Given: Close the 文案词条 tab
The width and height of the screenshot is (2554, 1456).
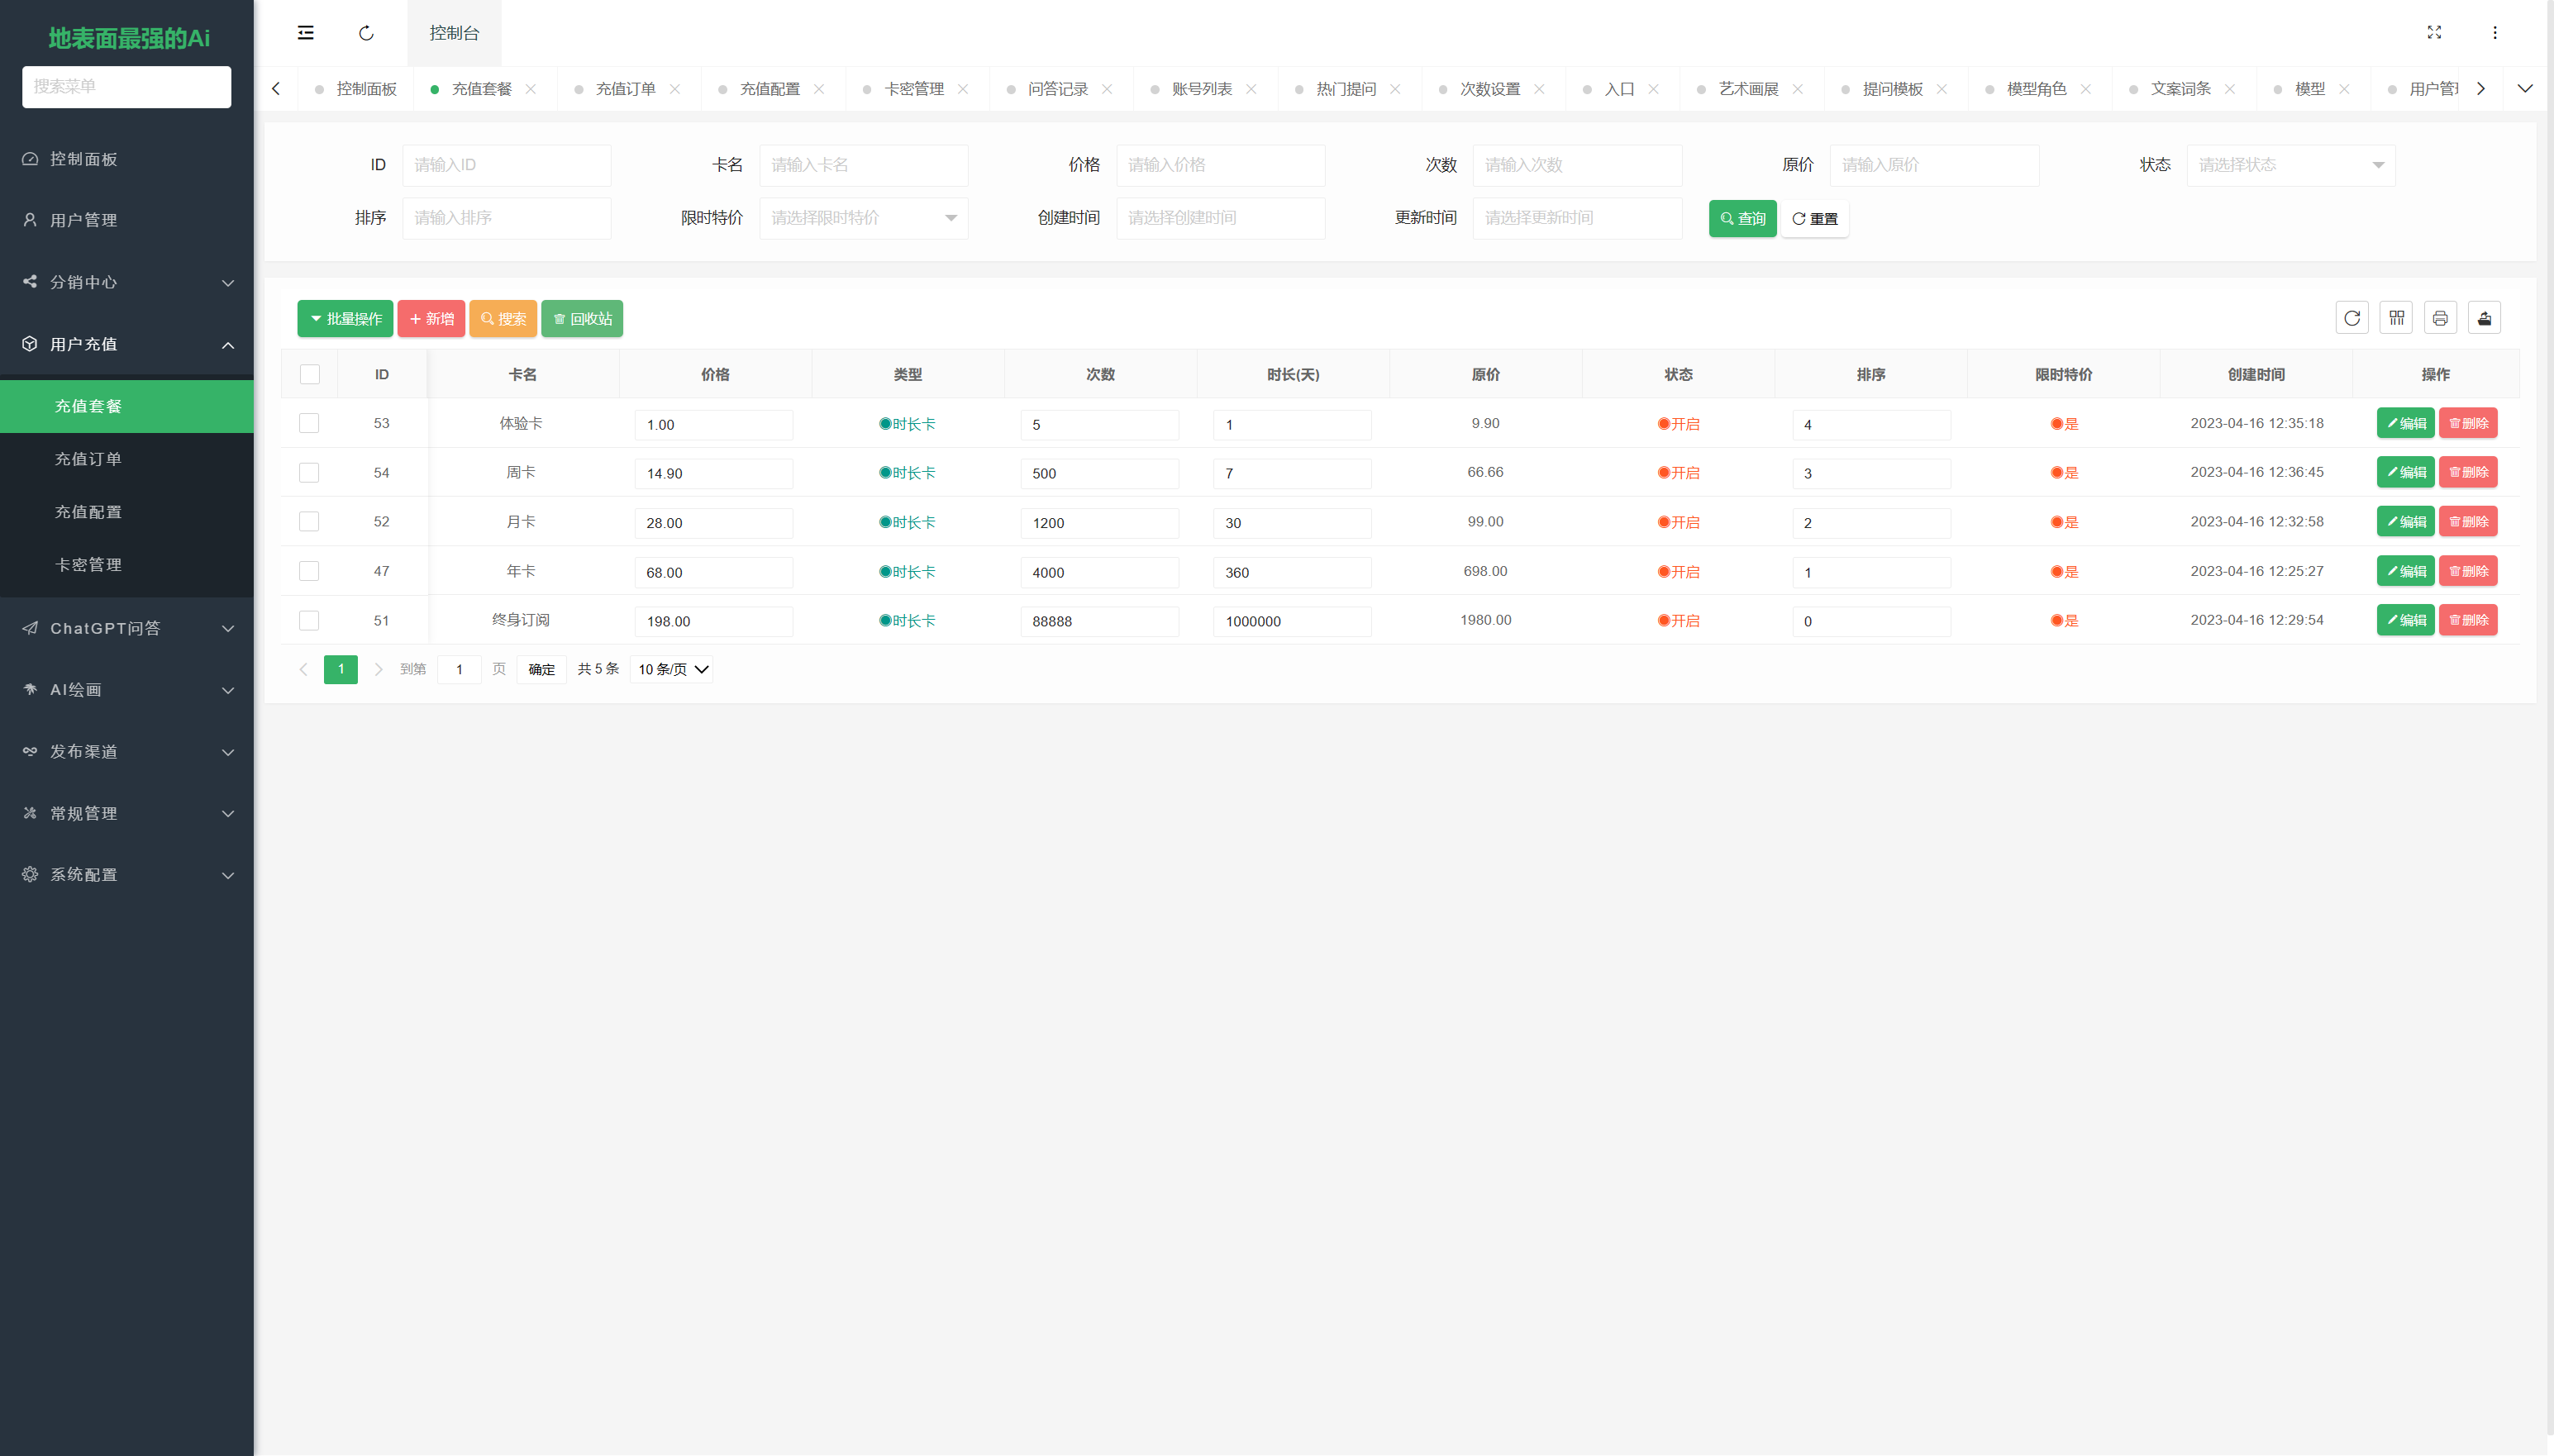Looking at the screenshot, I should [x=2230, y=89].
